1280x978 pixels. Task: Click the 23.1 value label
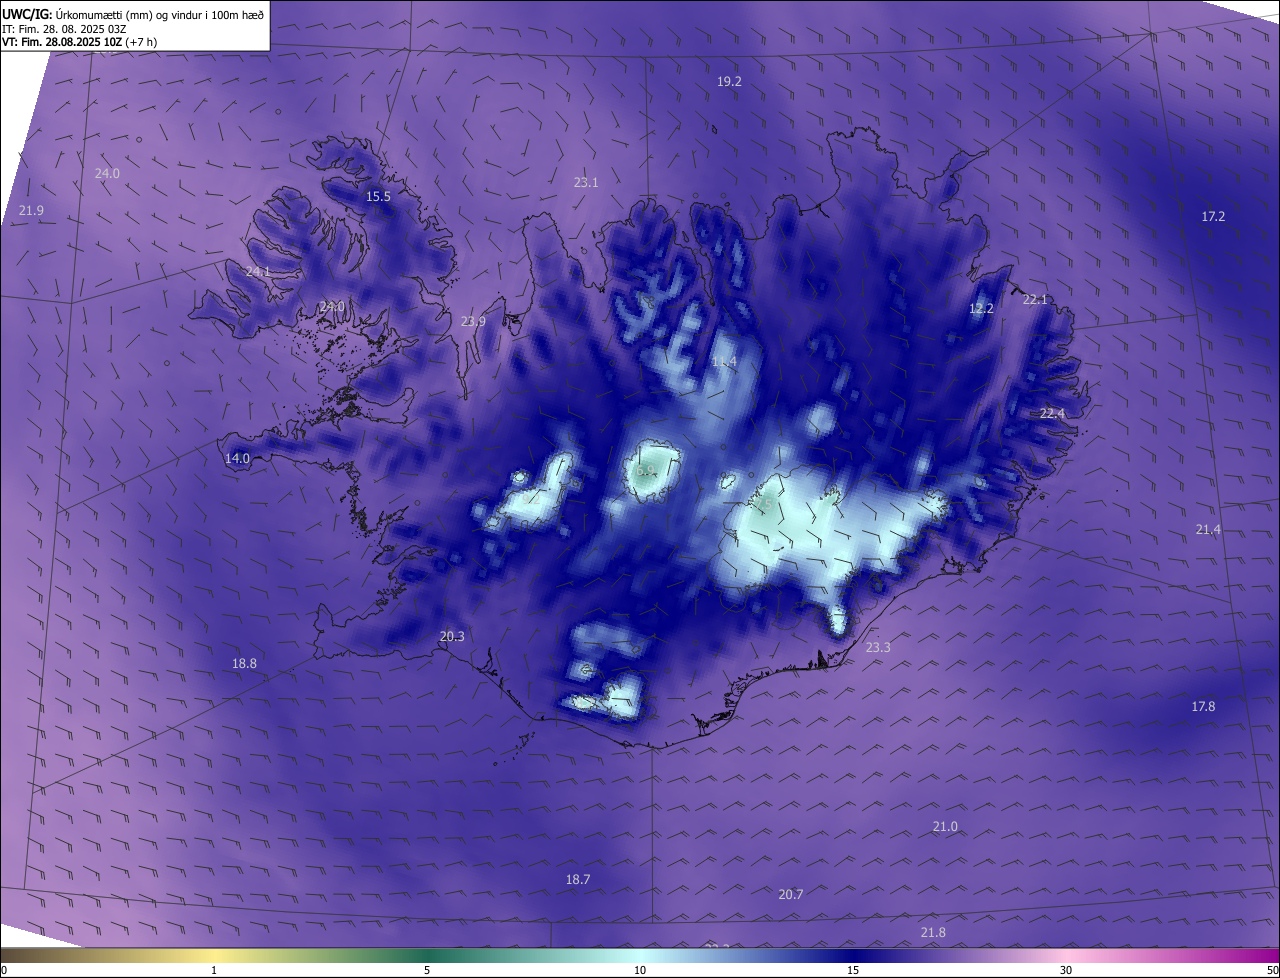586,183
